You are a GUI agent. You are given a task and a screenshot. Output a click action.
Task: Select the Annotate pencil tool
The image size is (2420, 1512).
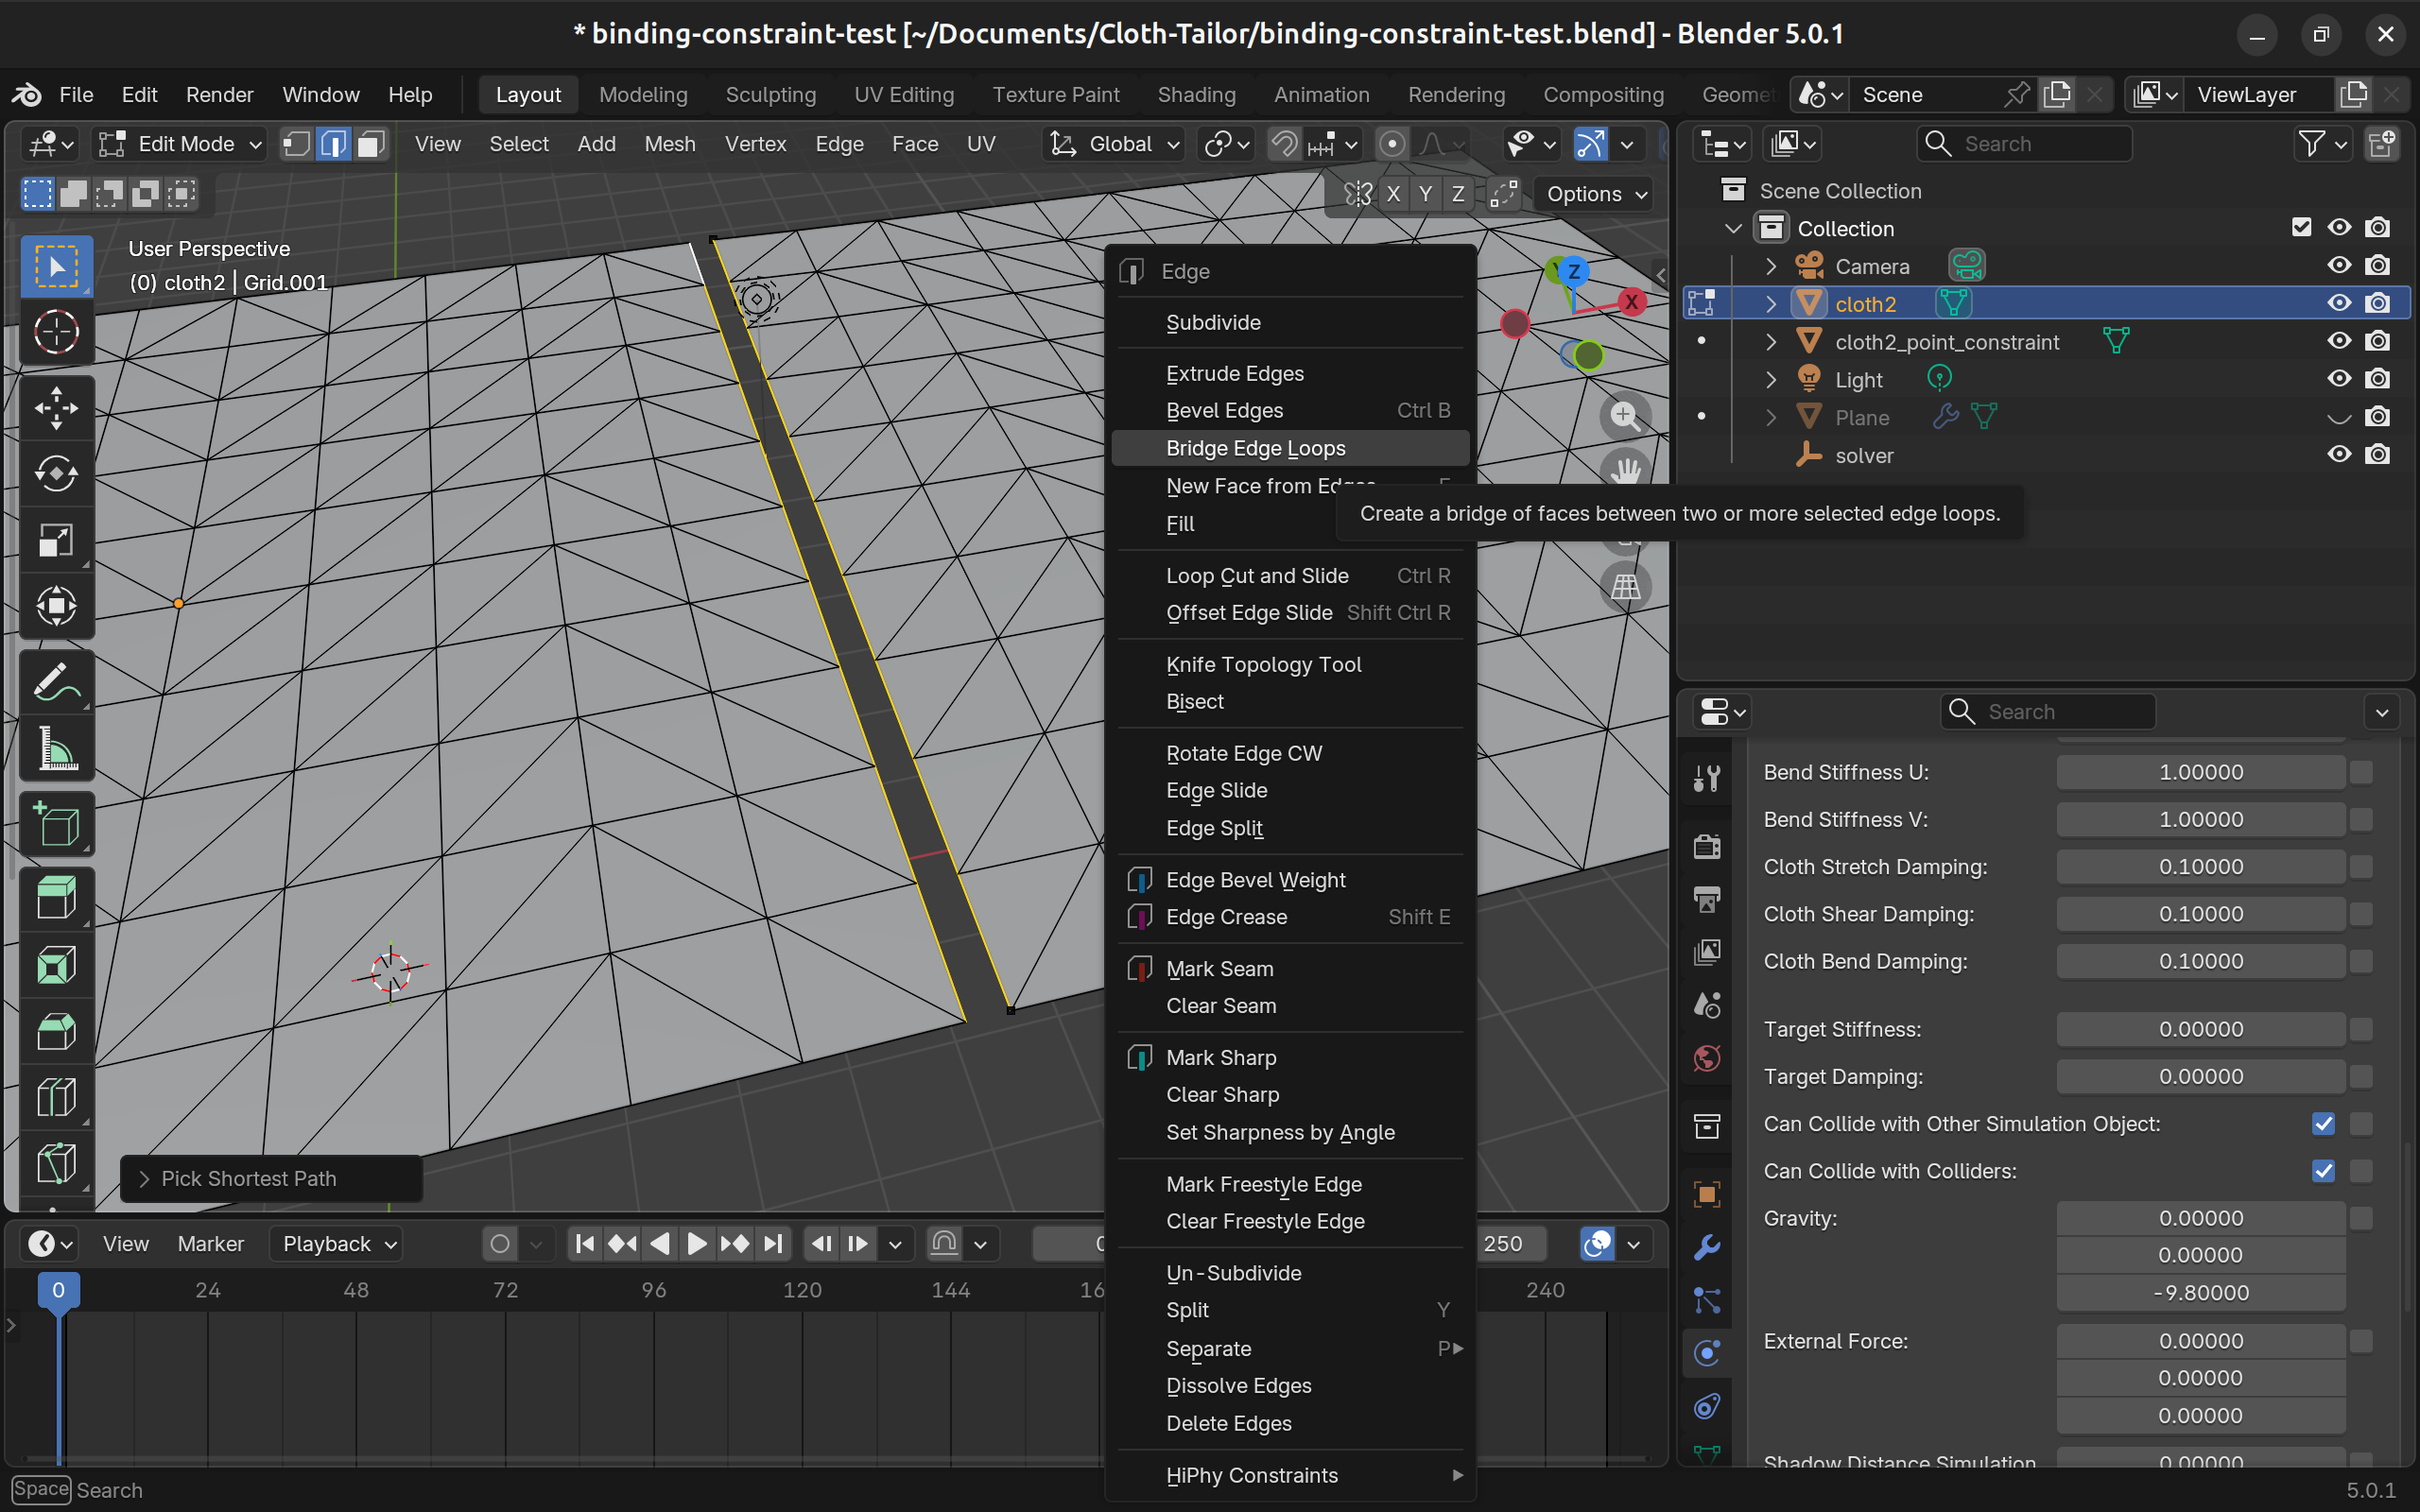[x=56, y=682]
